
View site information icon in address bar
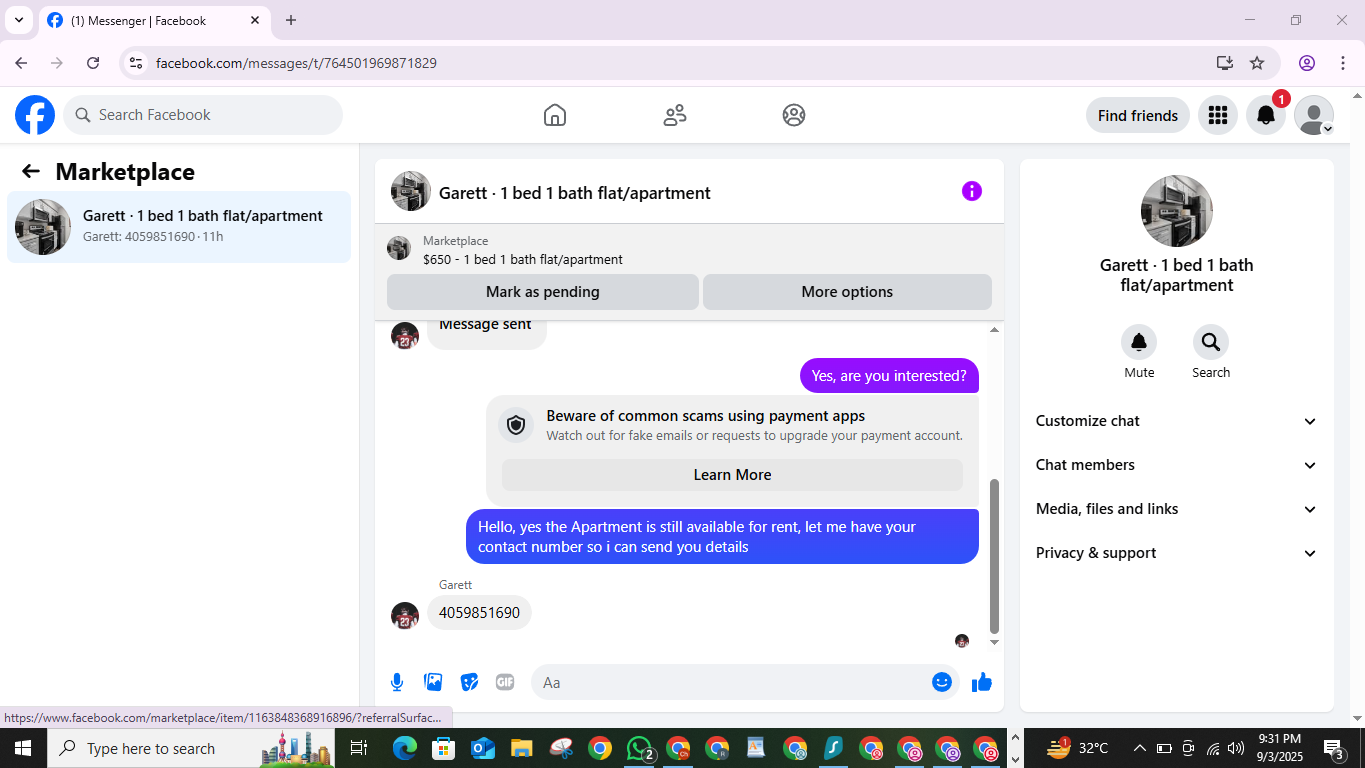(x=136, y=63)
